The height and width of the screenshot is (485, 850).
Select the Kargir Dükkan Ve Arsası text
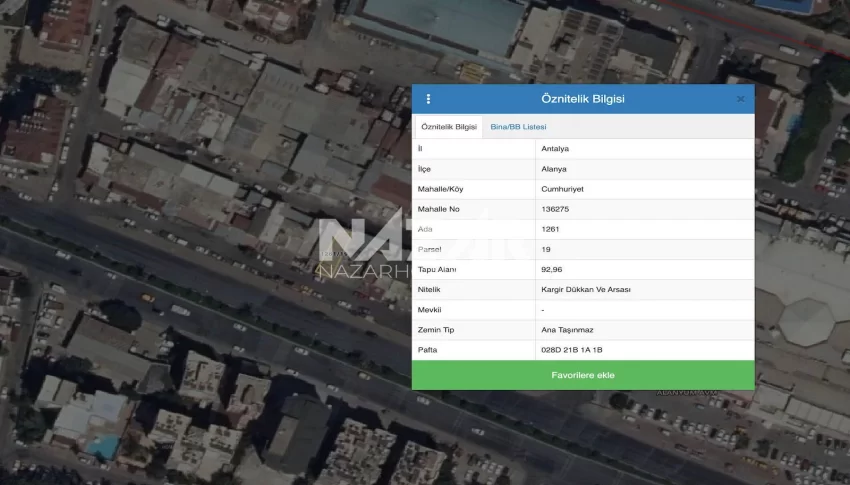[x=585, y=290]
